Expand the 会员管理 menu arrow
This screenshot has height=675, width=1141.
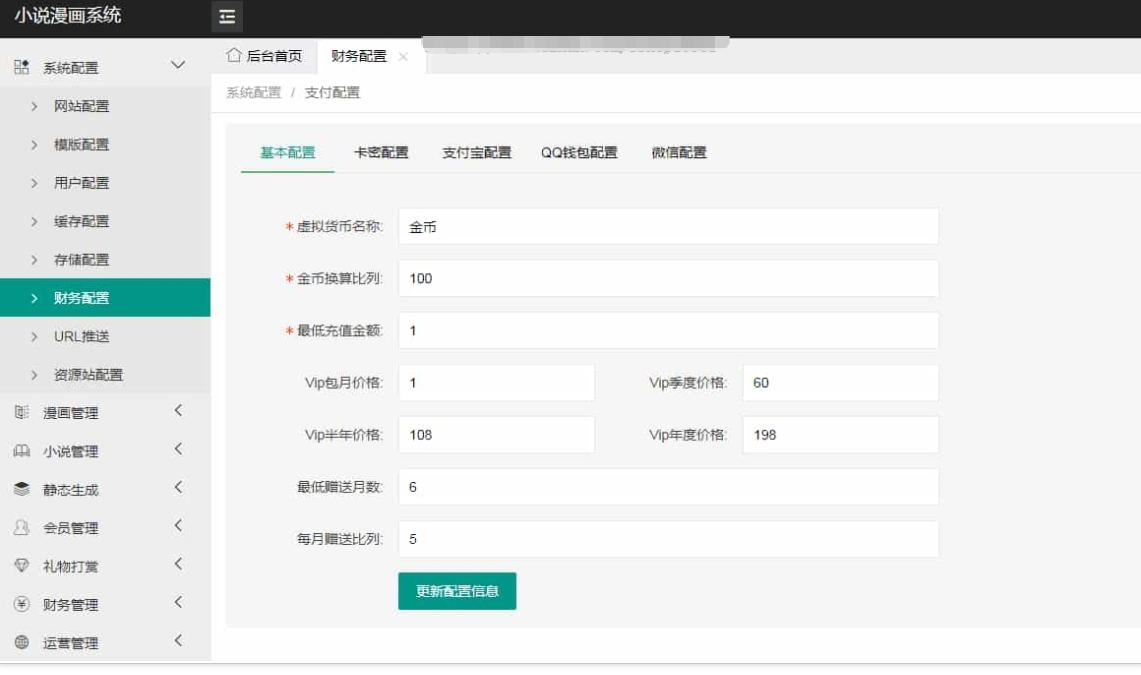(x=178, y=526)
